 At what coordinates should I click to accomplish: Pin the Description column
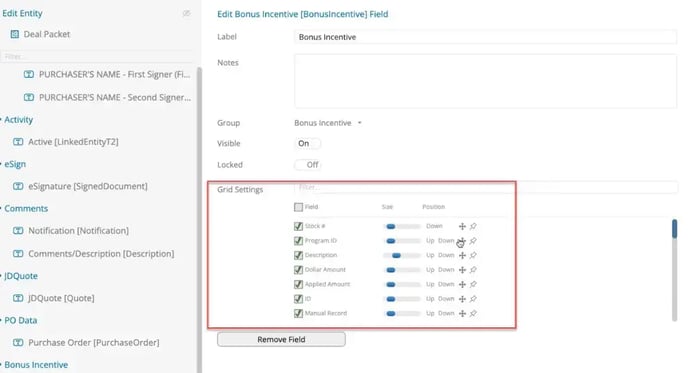pyautogui.click(x=473, y=255)
